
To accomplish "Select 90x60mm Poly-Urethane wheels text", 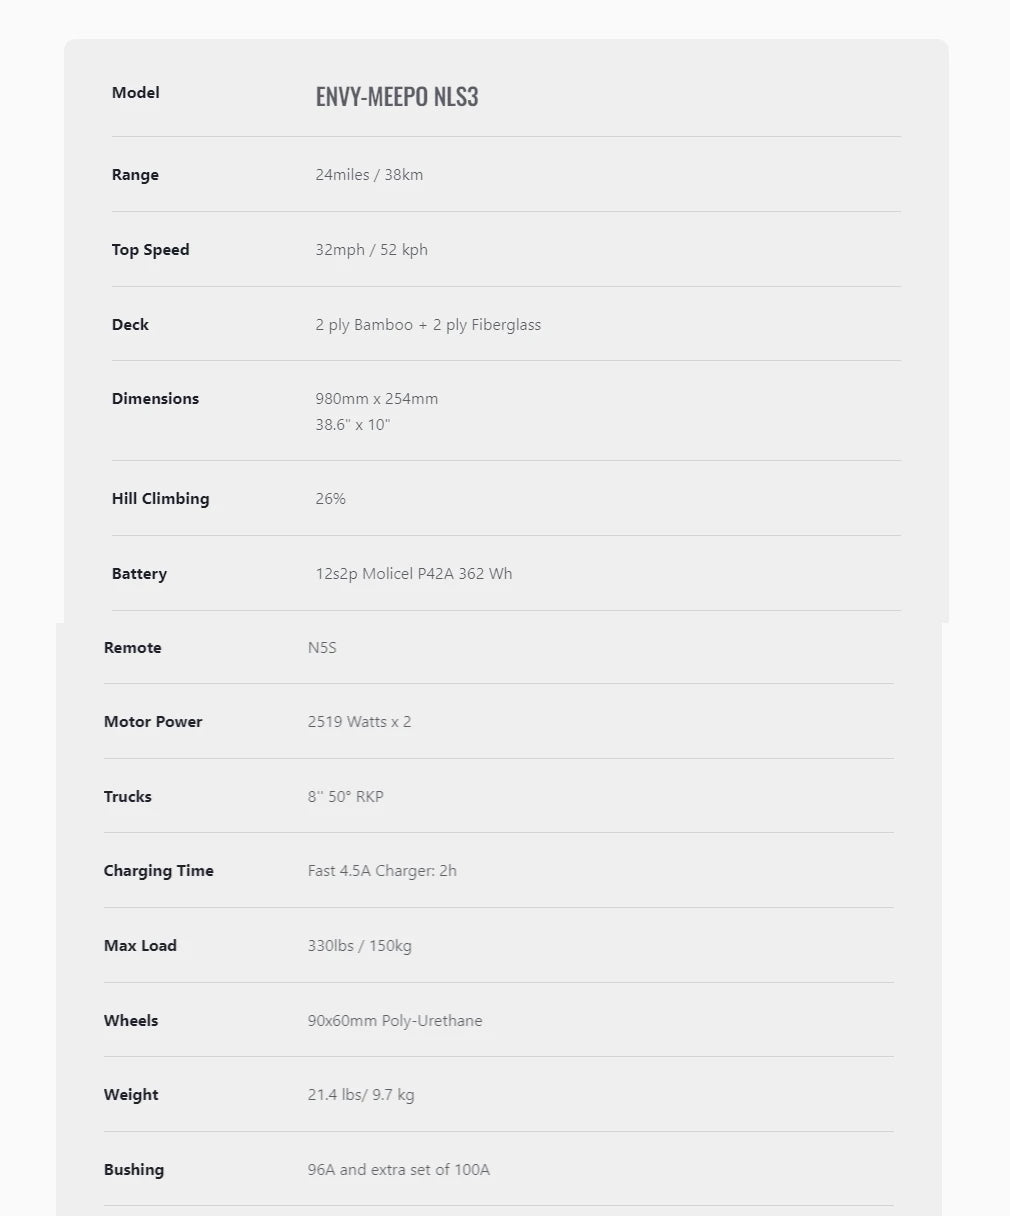I will coord(395,1021).
